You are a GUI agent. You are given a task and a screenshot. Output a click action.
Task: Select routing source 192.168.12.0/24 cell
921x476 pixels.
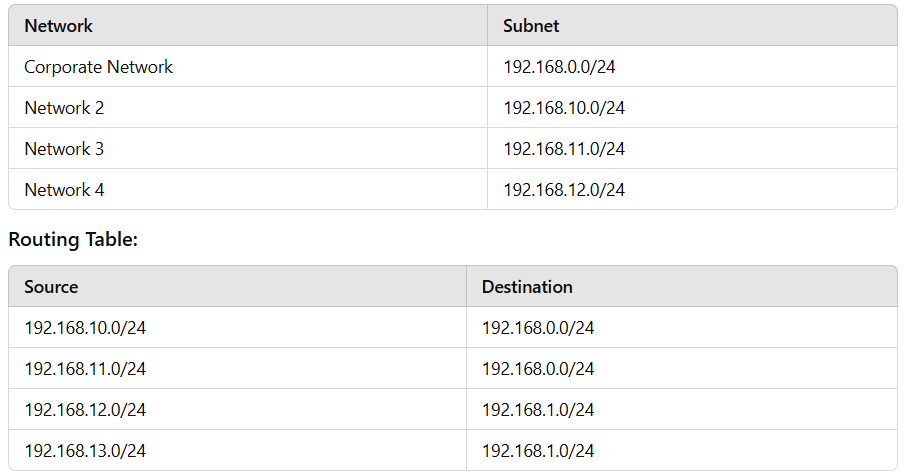click(x=85, y=410)
